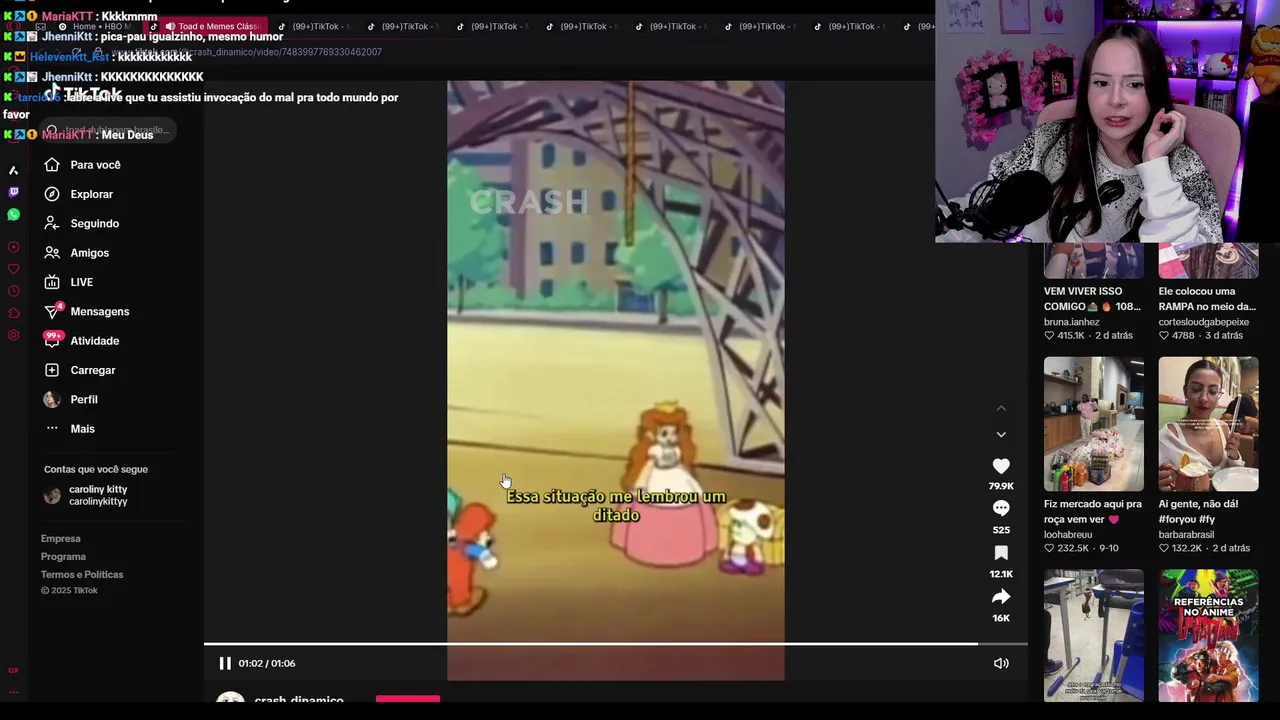Image resolution: width=1280 pixels, height=720 pixels.
Task: Click the 79.9K likes count
Action: [1001, 486]
